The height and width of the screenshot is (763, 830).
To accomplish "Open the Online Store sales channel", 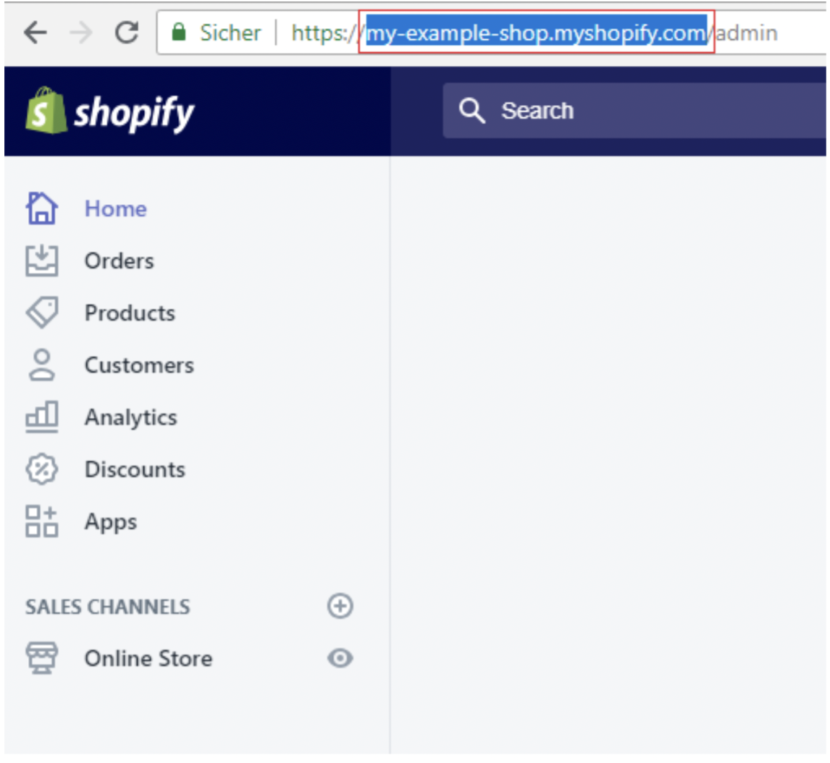I will [148, 659].
